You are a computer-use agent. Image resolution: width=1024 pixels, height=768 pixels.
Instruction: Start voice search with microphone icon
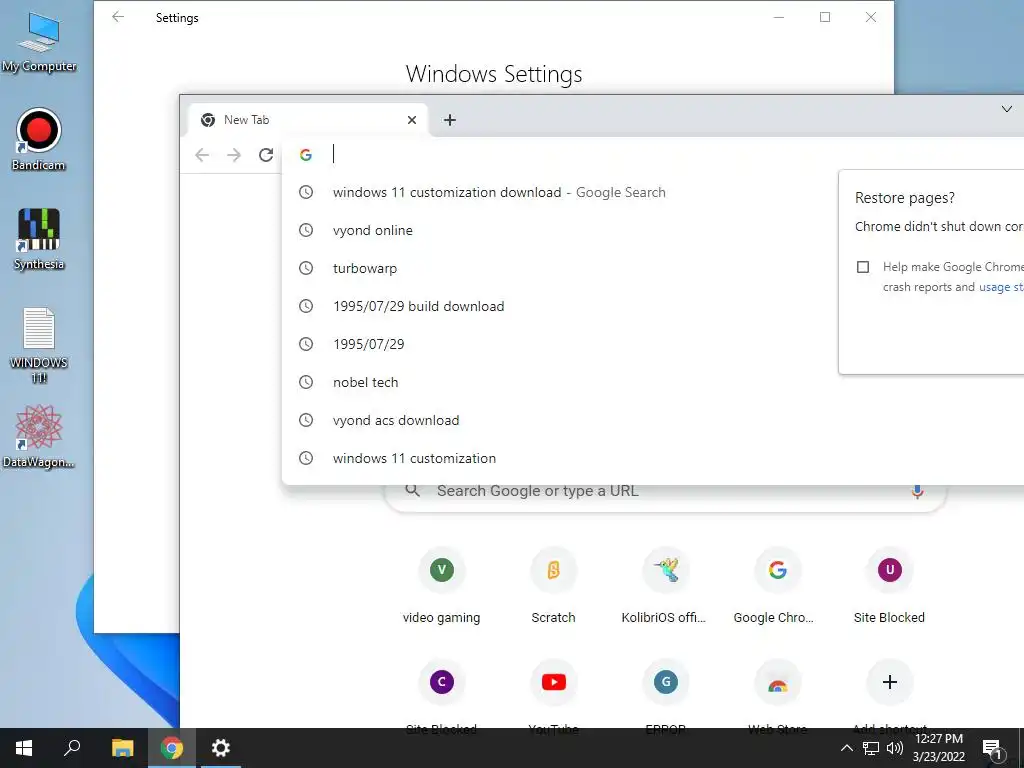917,491
